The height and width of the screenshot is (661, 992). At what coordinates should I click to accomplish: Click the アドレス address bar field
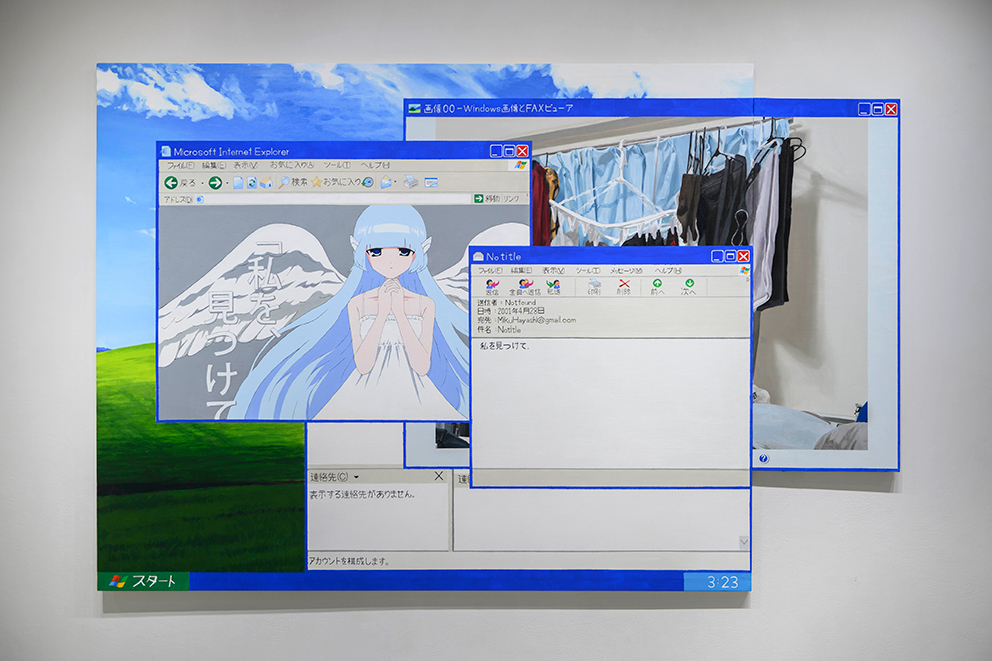point(335,199)
